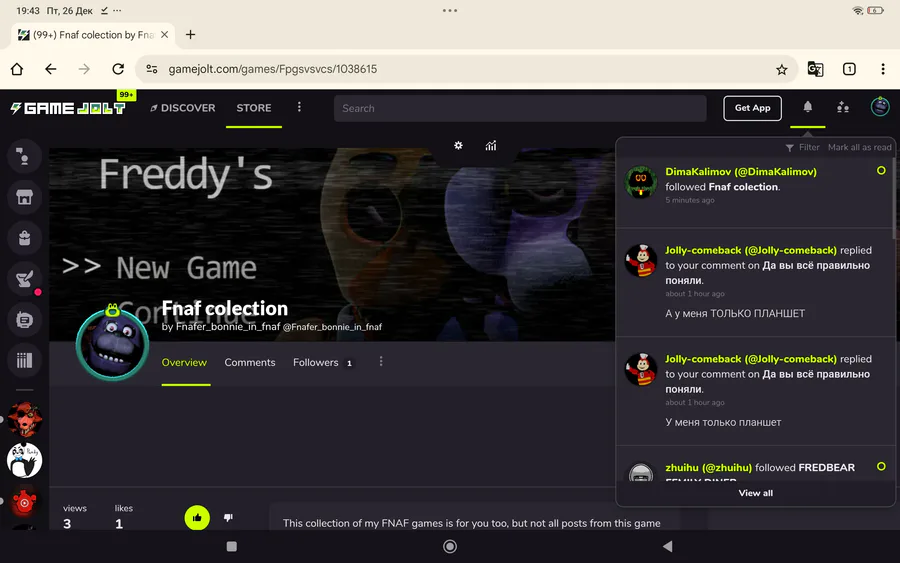
Task: Tap the Android recent apps square button
Action: pyautogui.click(x=232, y=546)
